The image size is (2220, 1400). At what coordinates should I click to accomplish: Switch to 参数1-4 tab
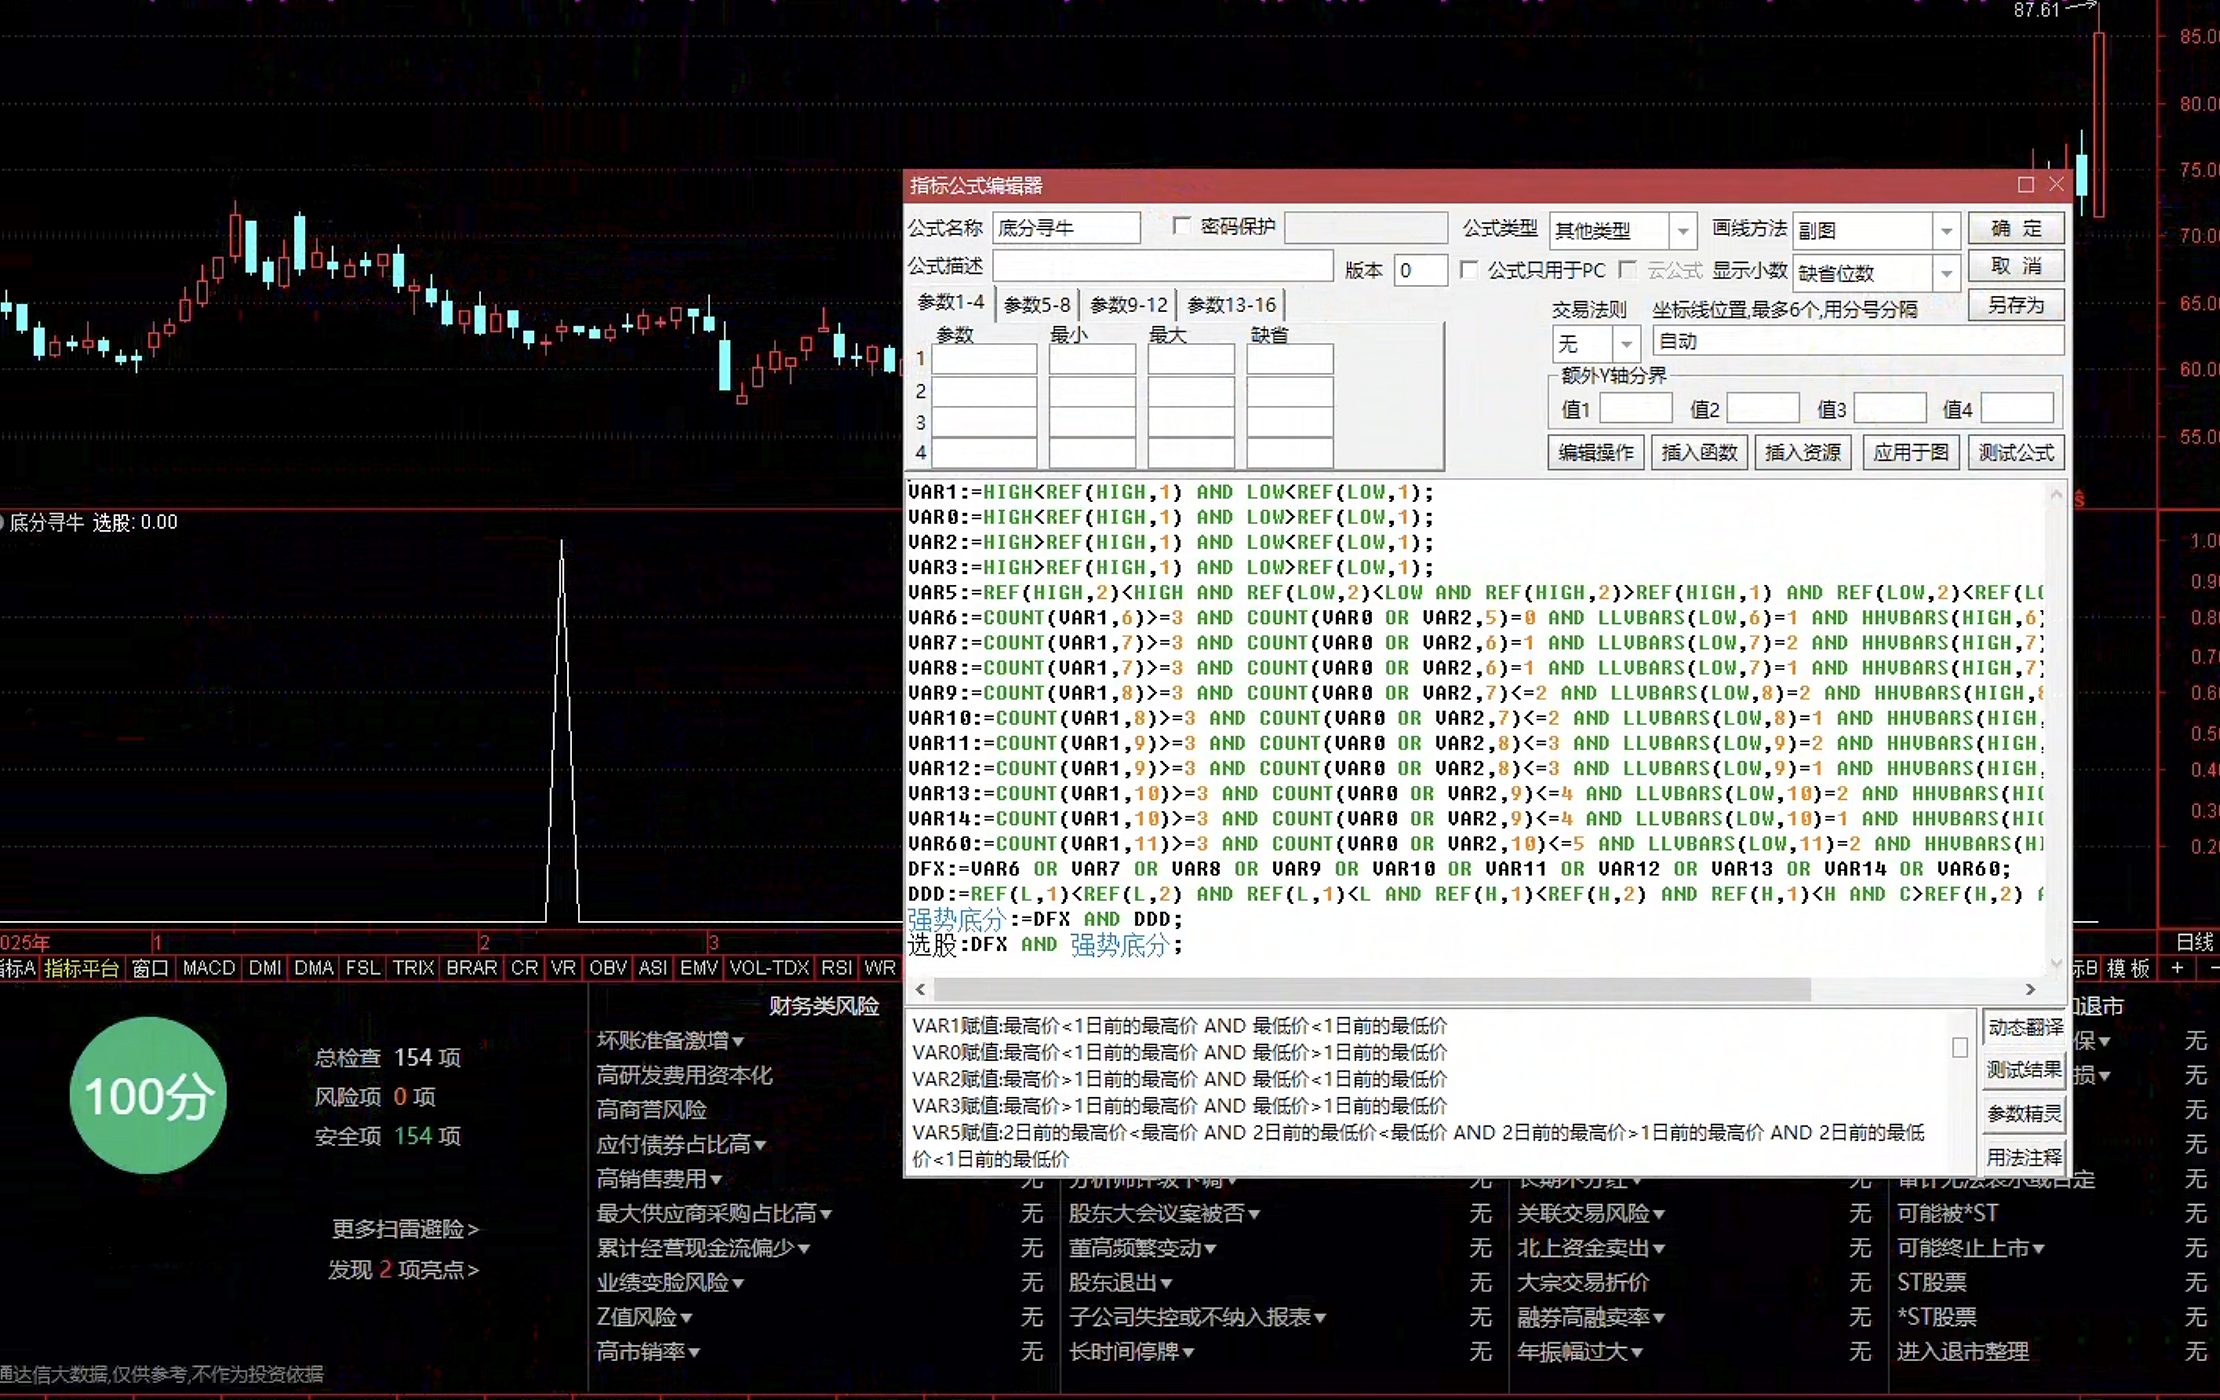point(950,303)
